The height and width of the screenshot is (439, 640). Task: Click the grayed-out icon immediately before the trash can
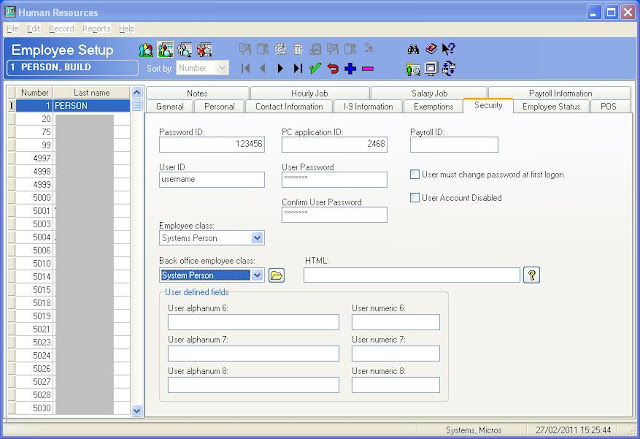280,49
